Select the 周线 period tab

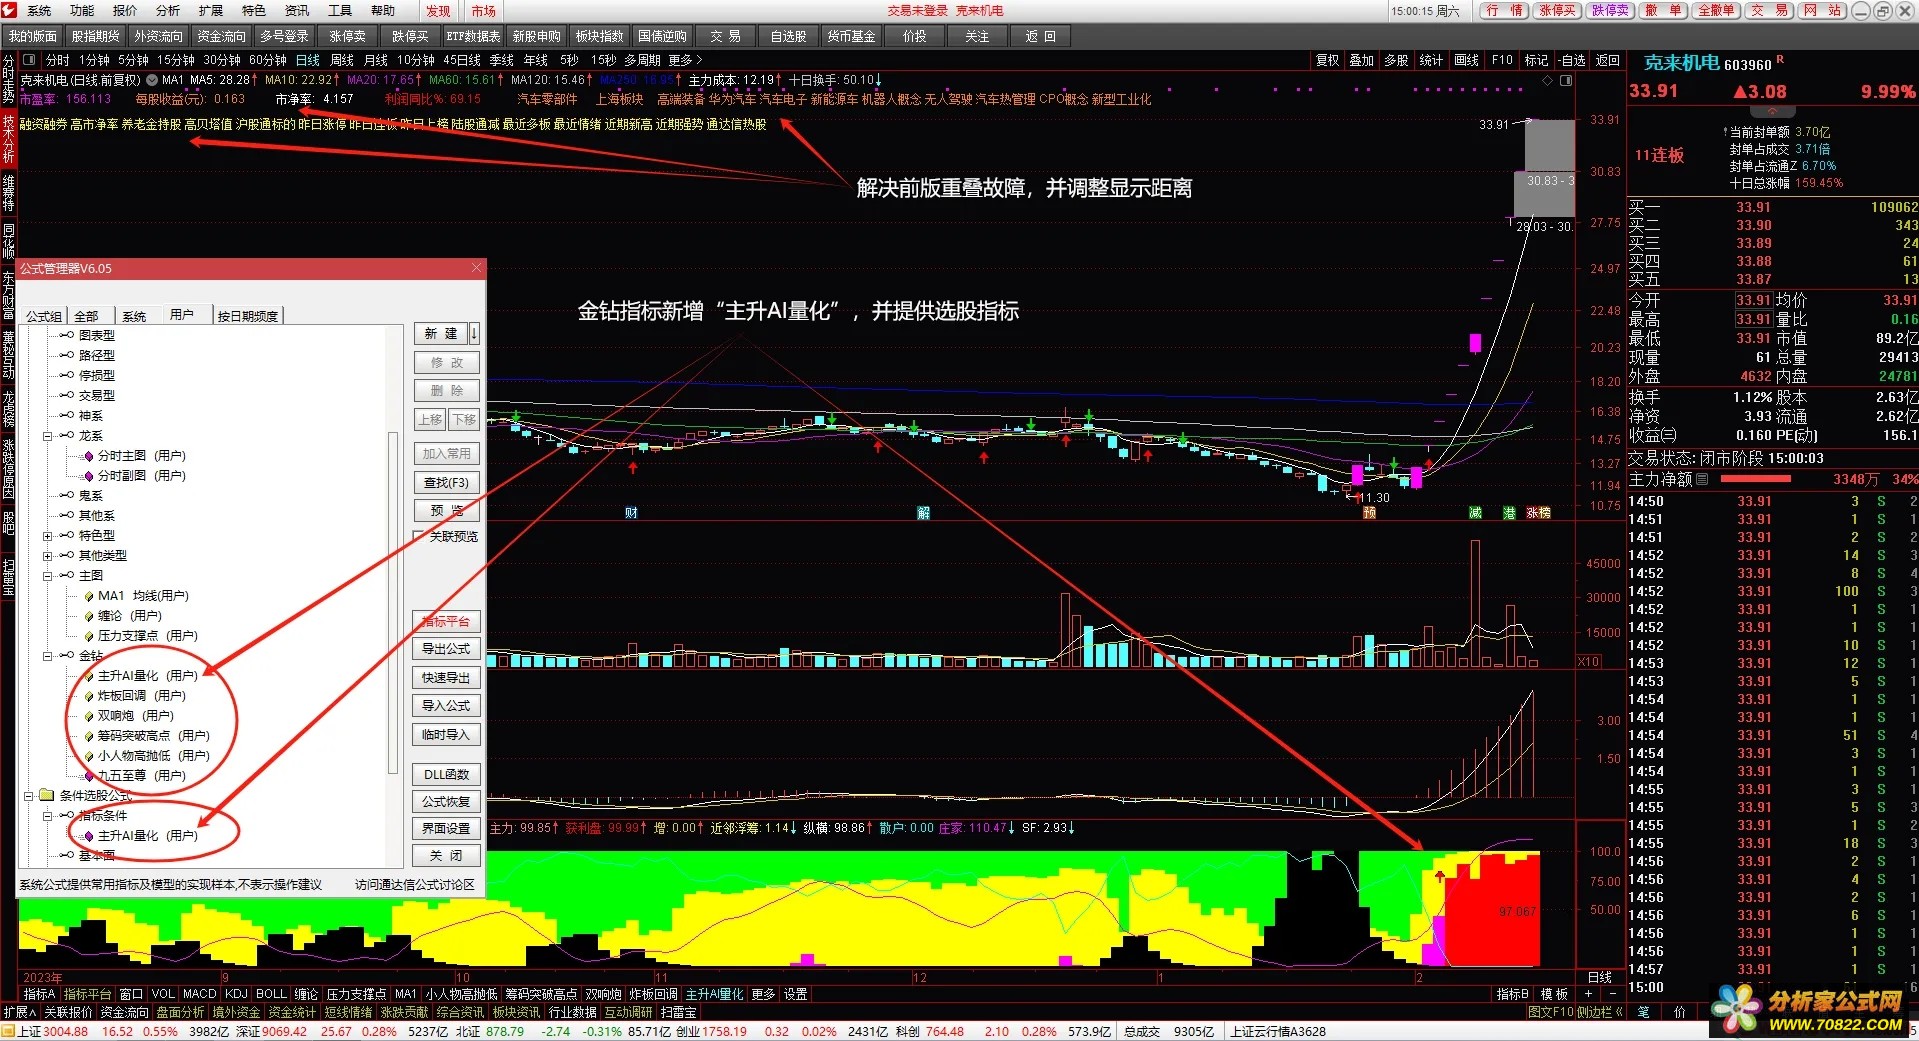coord(342,60)
